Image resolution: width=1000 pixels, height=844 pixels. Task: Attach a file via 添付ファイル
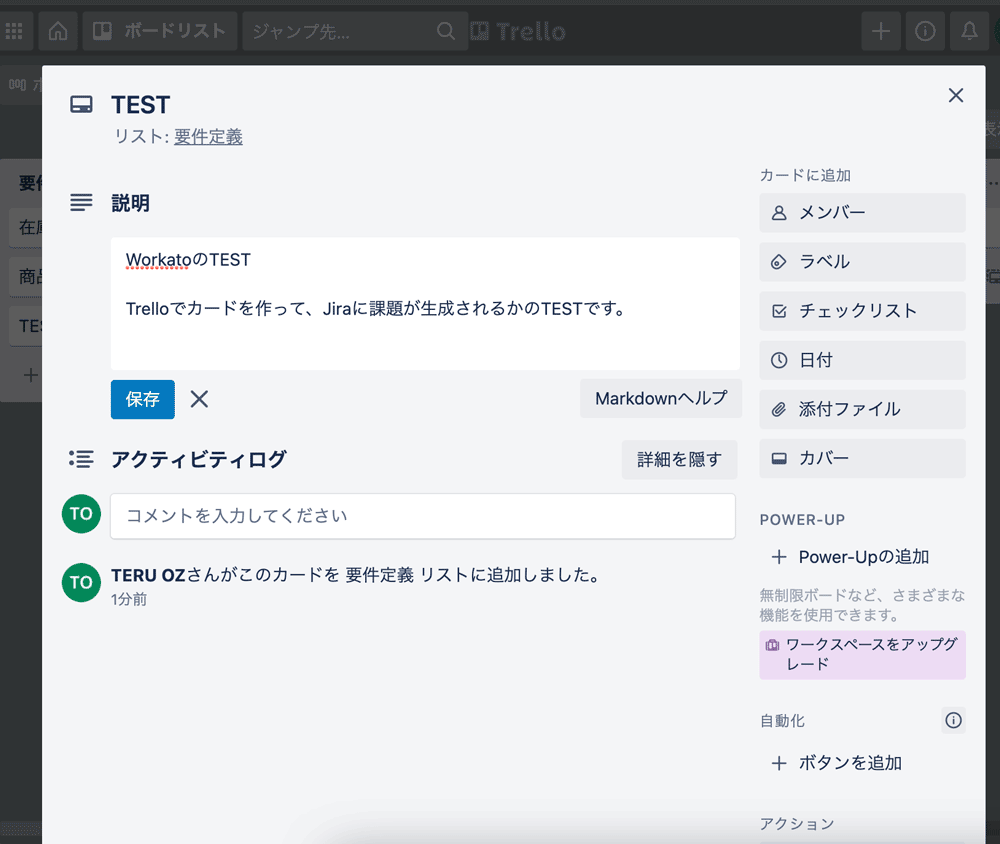pyautogui.click(x=862, y=410)
